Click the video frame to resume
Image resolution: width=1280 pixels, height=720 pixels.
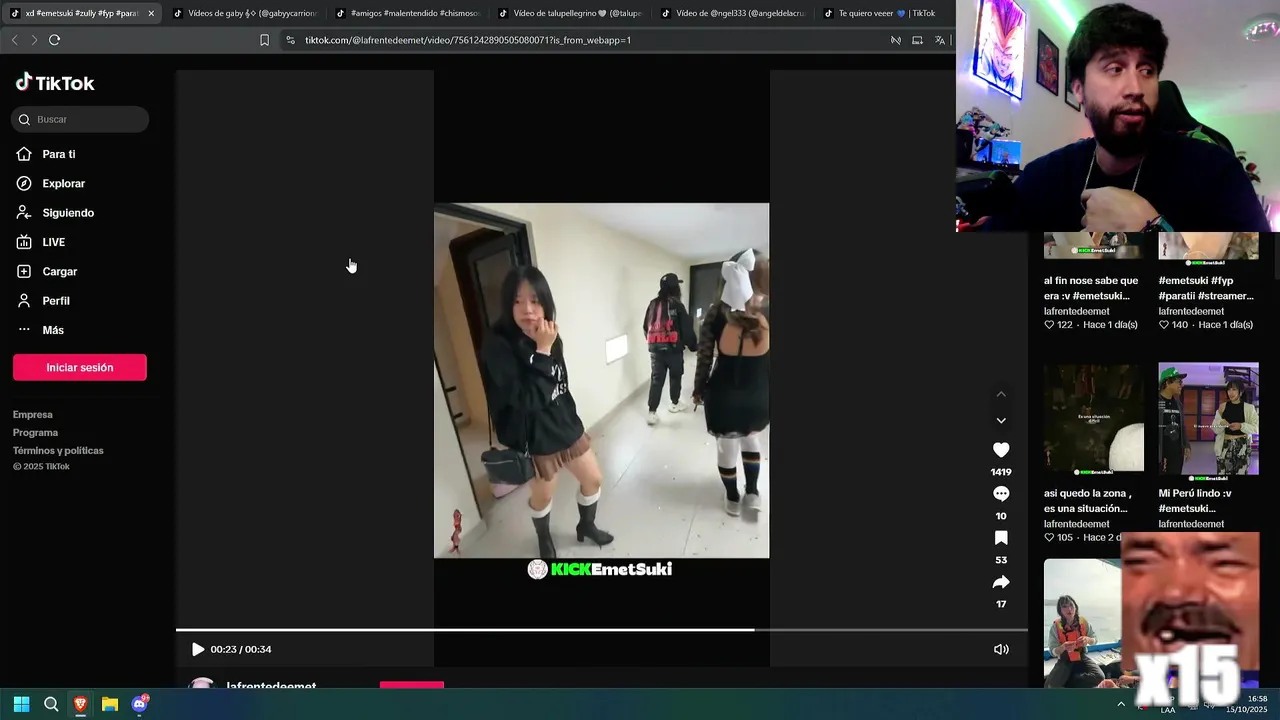click(602, 380)
